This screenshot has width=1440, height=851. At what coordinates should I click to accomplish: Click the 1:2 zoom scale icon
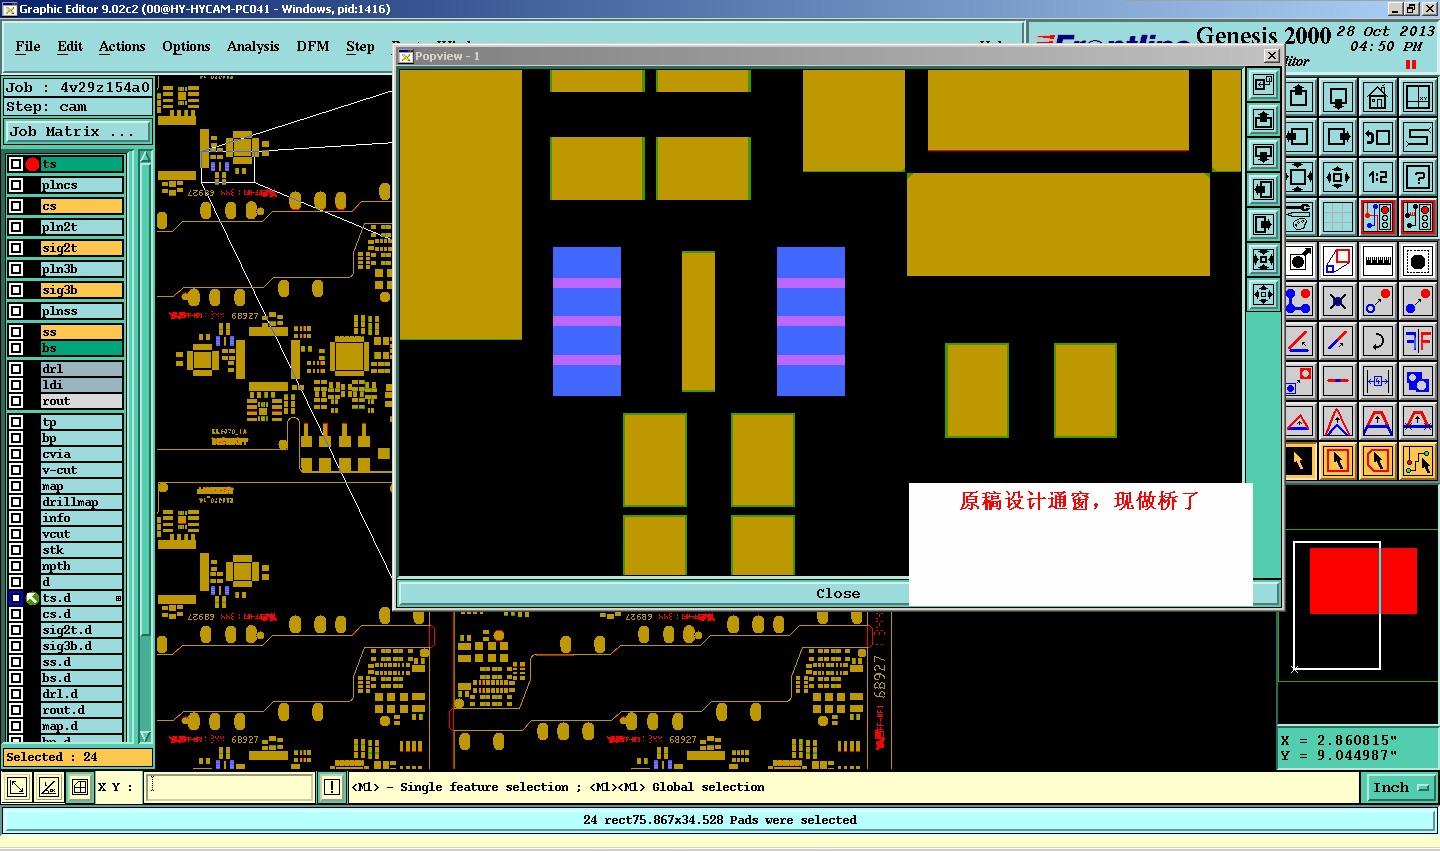coord(1378,177)
